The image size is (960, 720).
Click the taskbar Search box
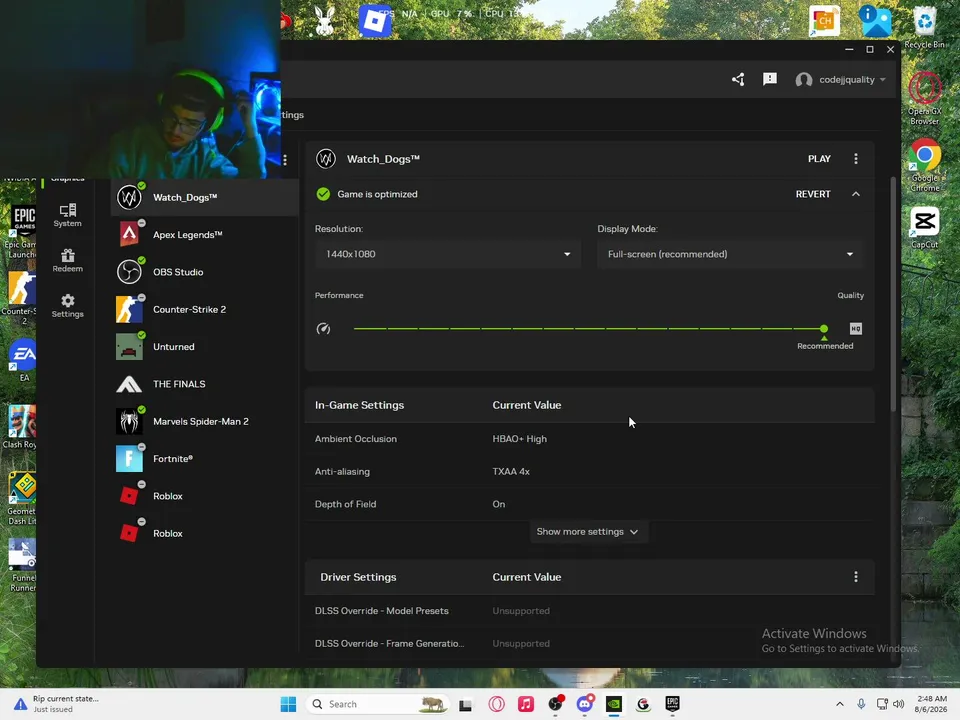(377, 704)
